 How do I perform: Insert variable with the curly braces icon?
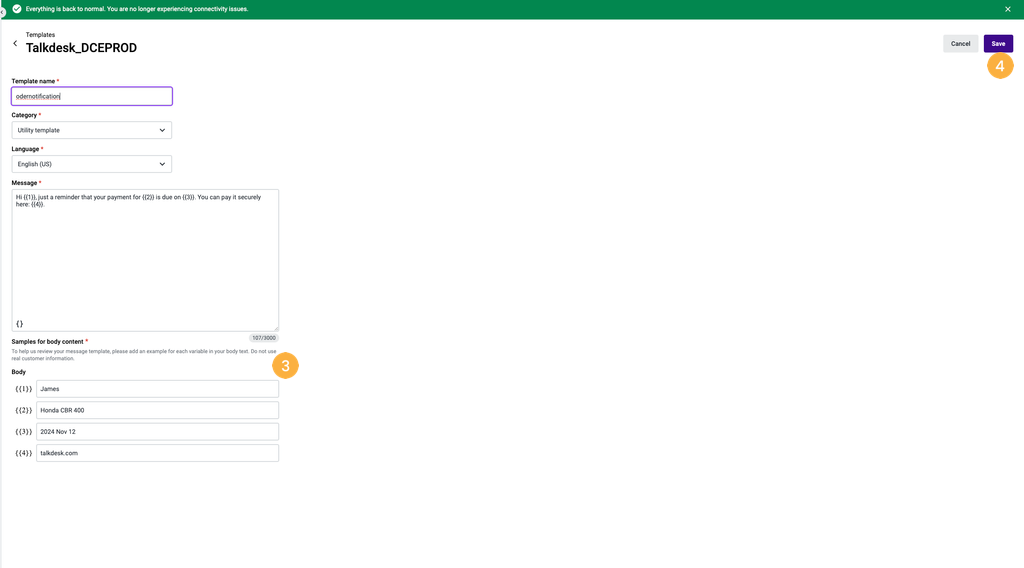20,324
